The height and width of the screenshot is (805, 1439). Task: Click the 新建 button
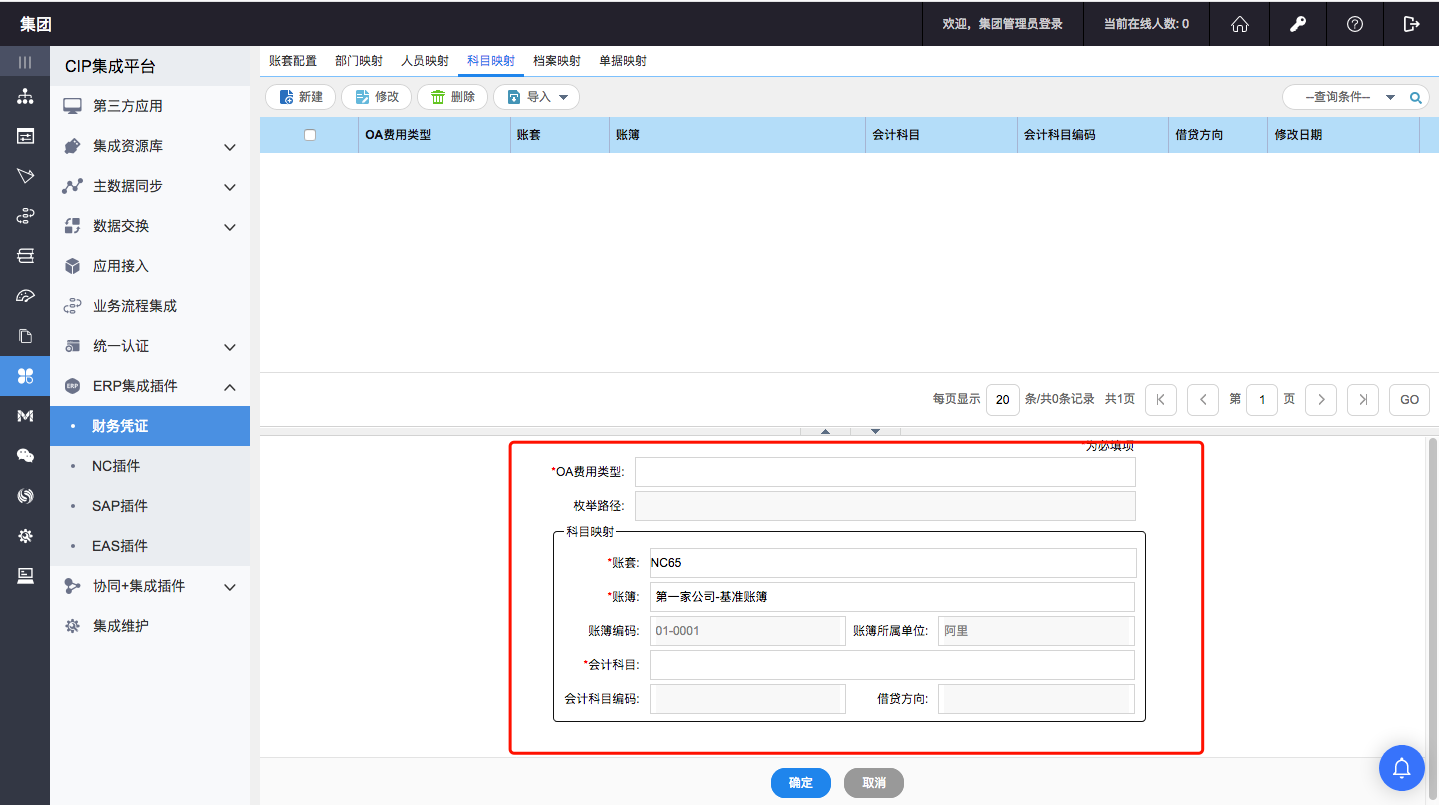click(x=300, y=97)
